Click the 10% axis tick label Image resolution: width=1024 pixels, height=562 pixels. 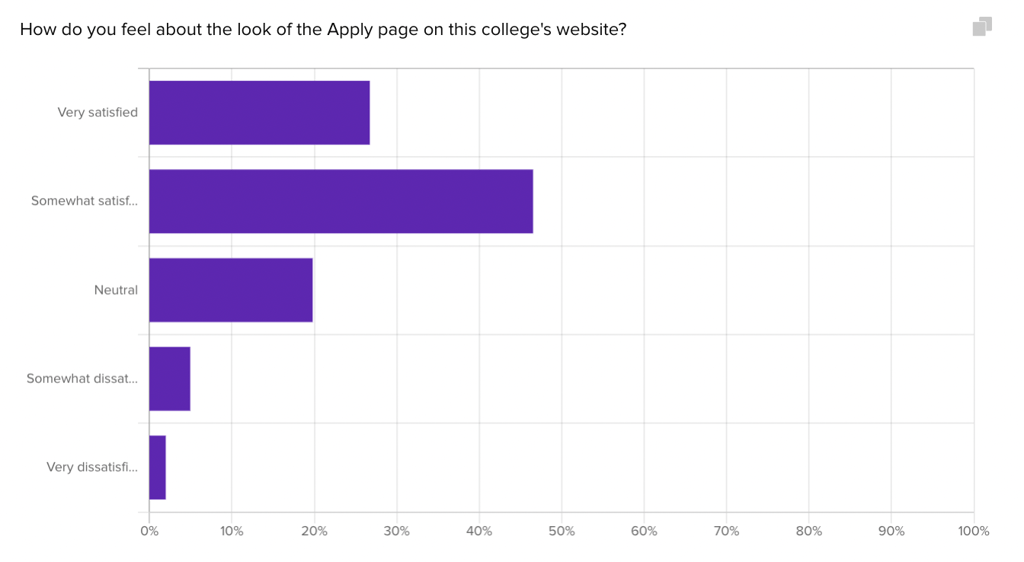click(x=231, y=531)
